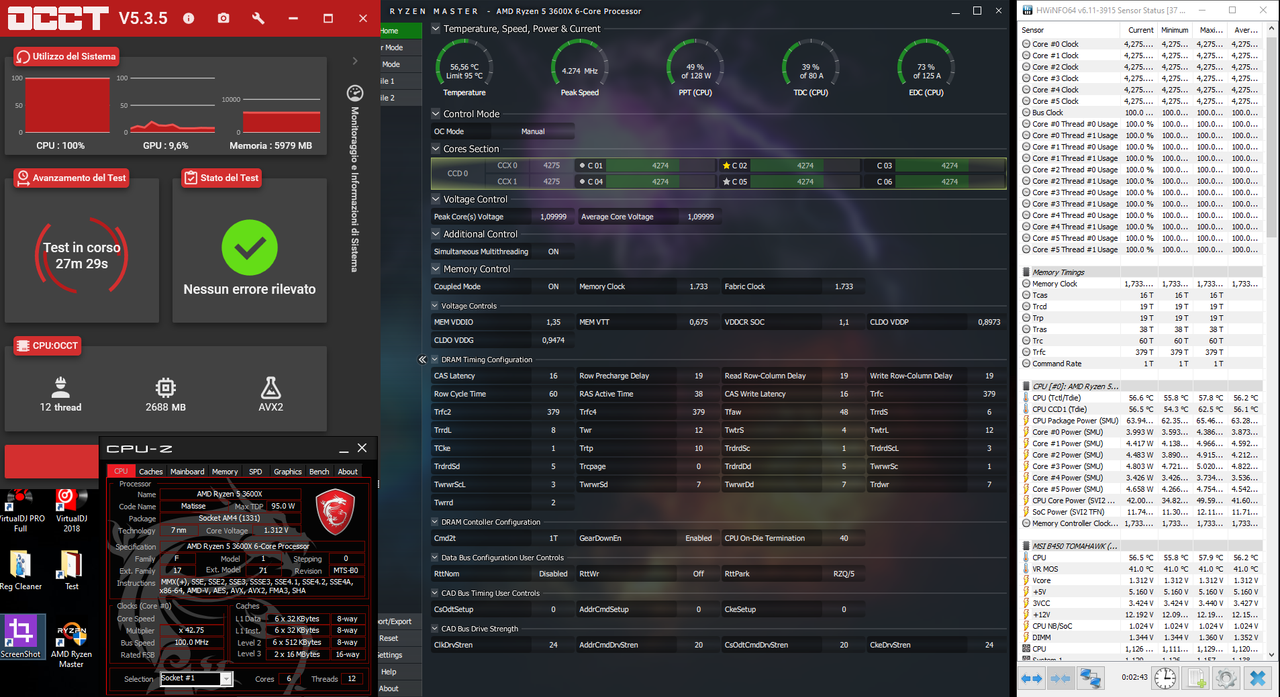Collapse DRAM Timing Configuration section
Screen dimensions: 1280x697
tap(435, 360)
